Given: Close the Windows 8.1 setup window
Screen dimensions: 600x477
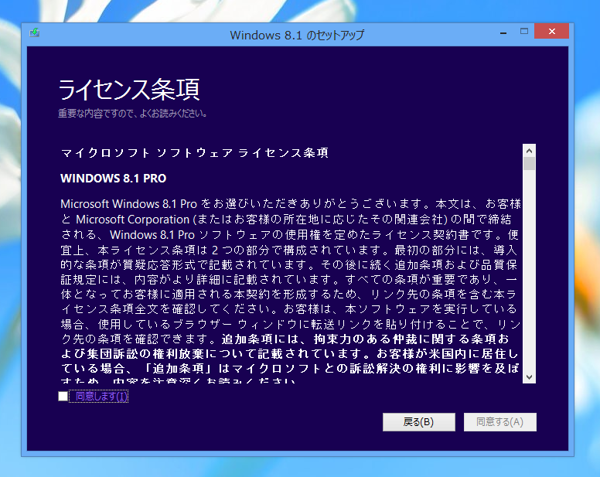Looking at the screenshot, I should [551, 31].
